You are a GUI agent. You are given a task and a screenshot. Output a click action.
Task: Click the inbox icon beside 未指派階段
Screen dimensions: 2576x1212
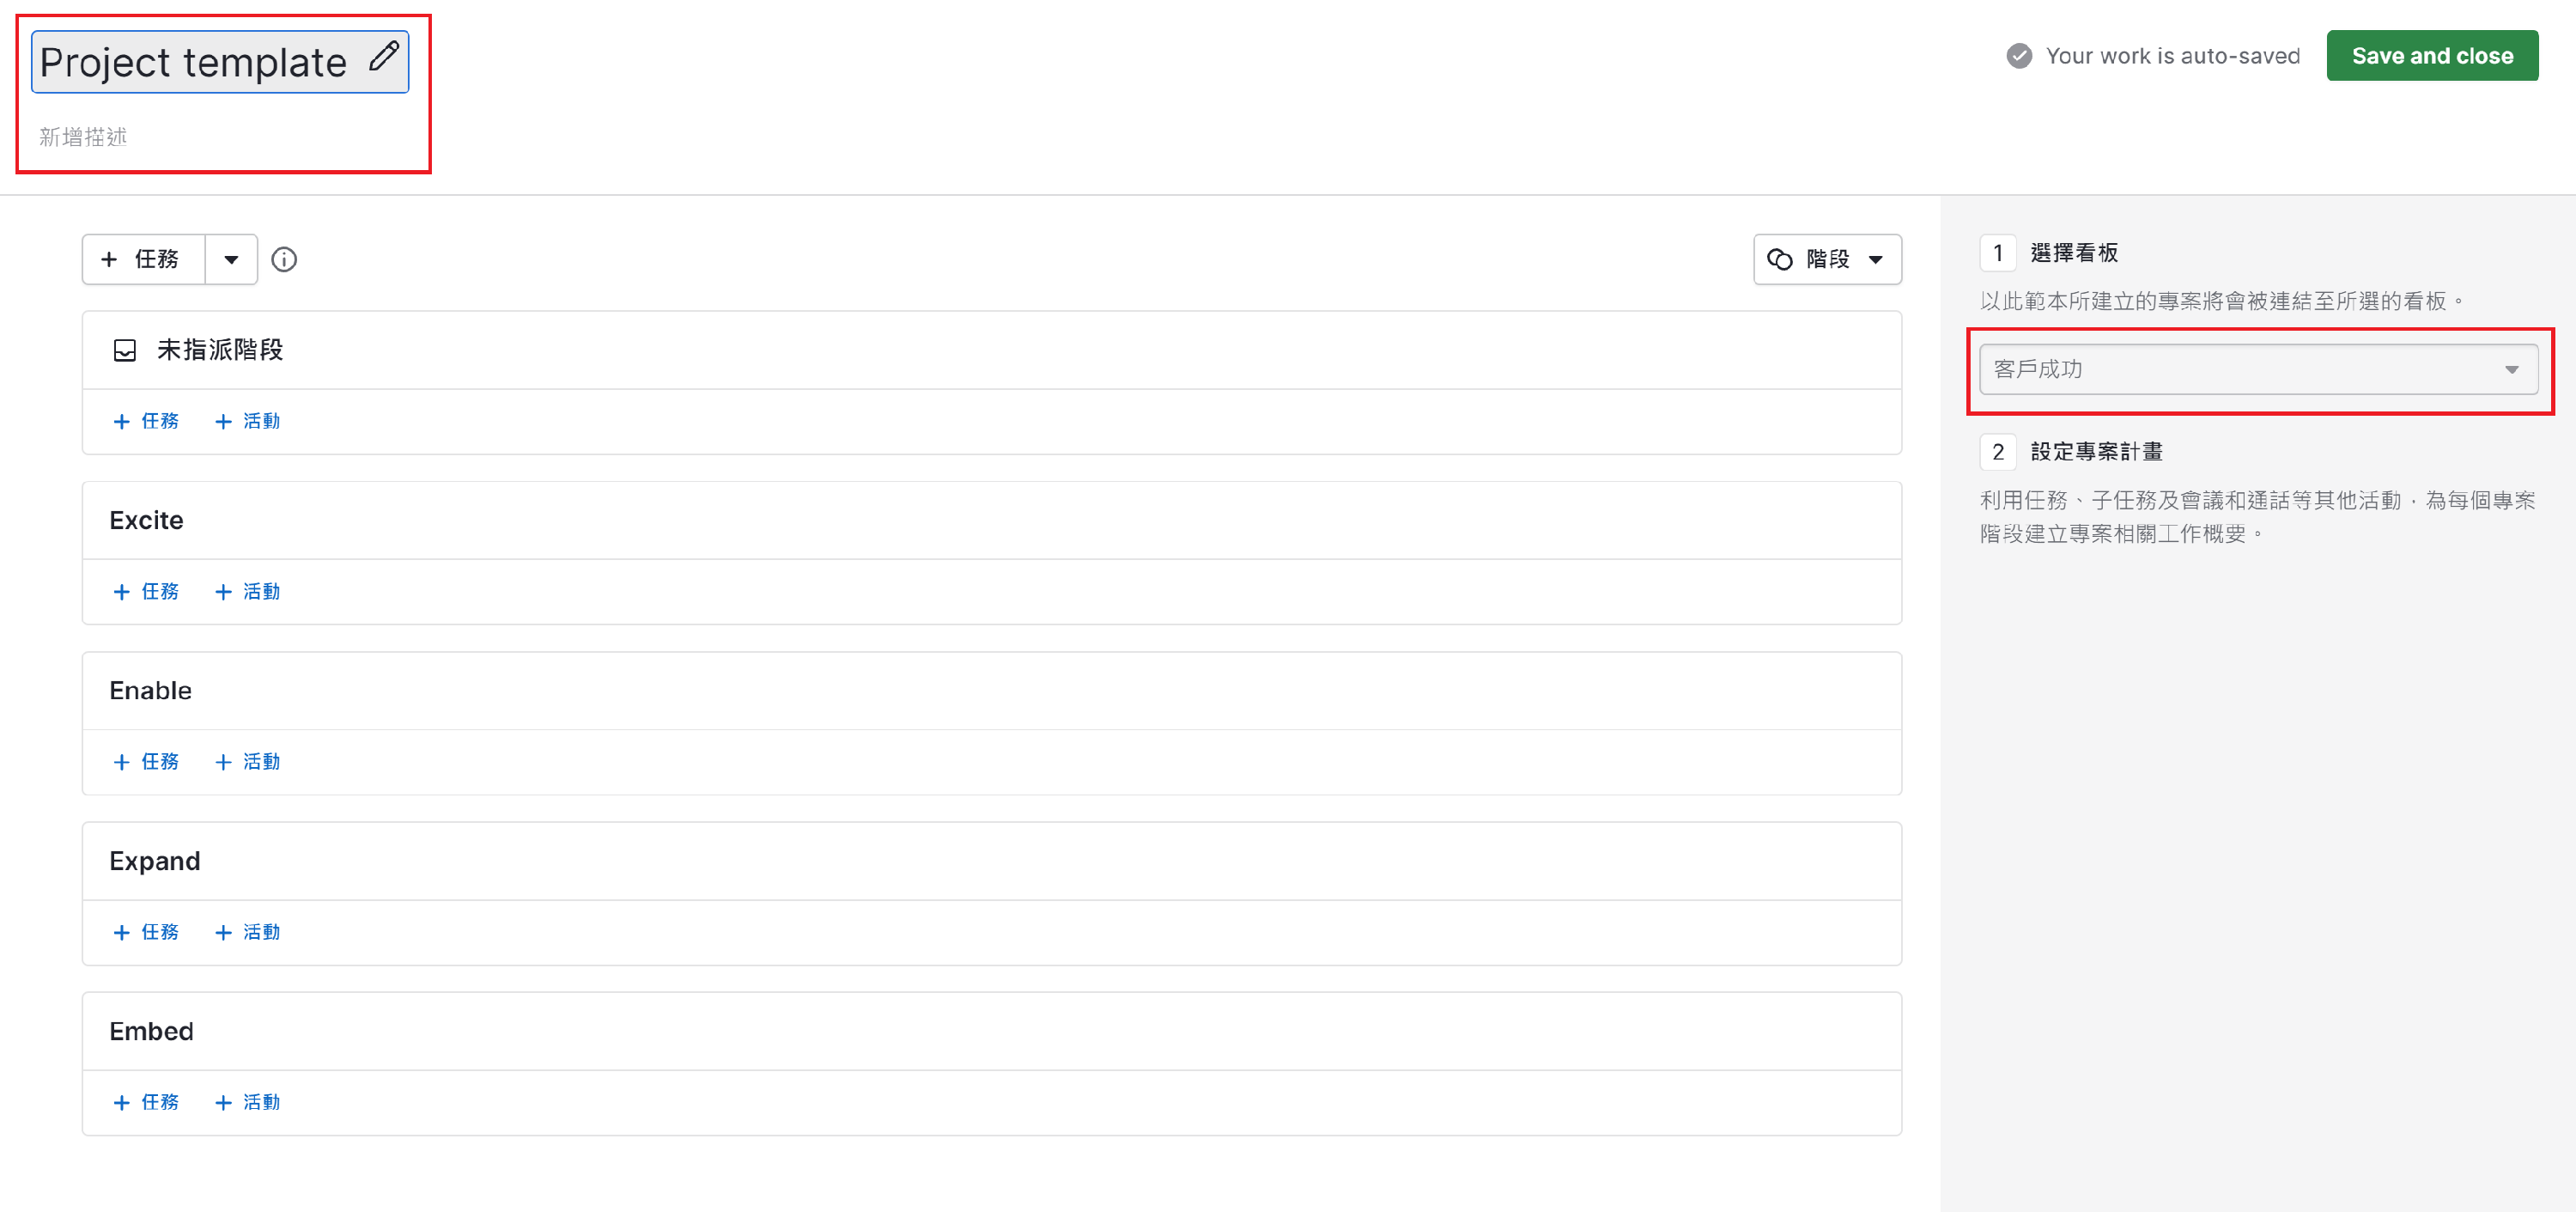tap(125, 350)
